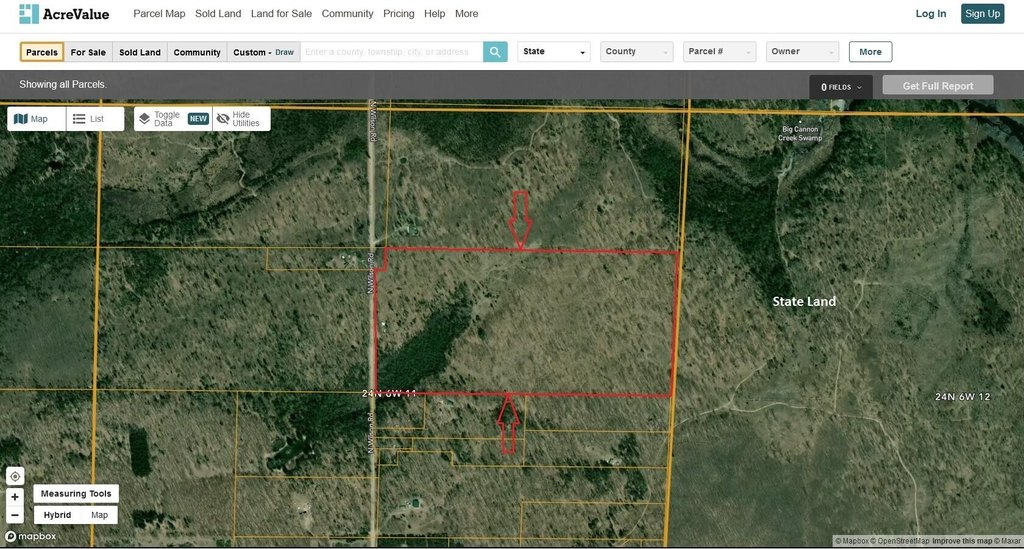Click the Sign Up button
Screen dimensions: 1024x549
(982, 14)
